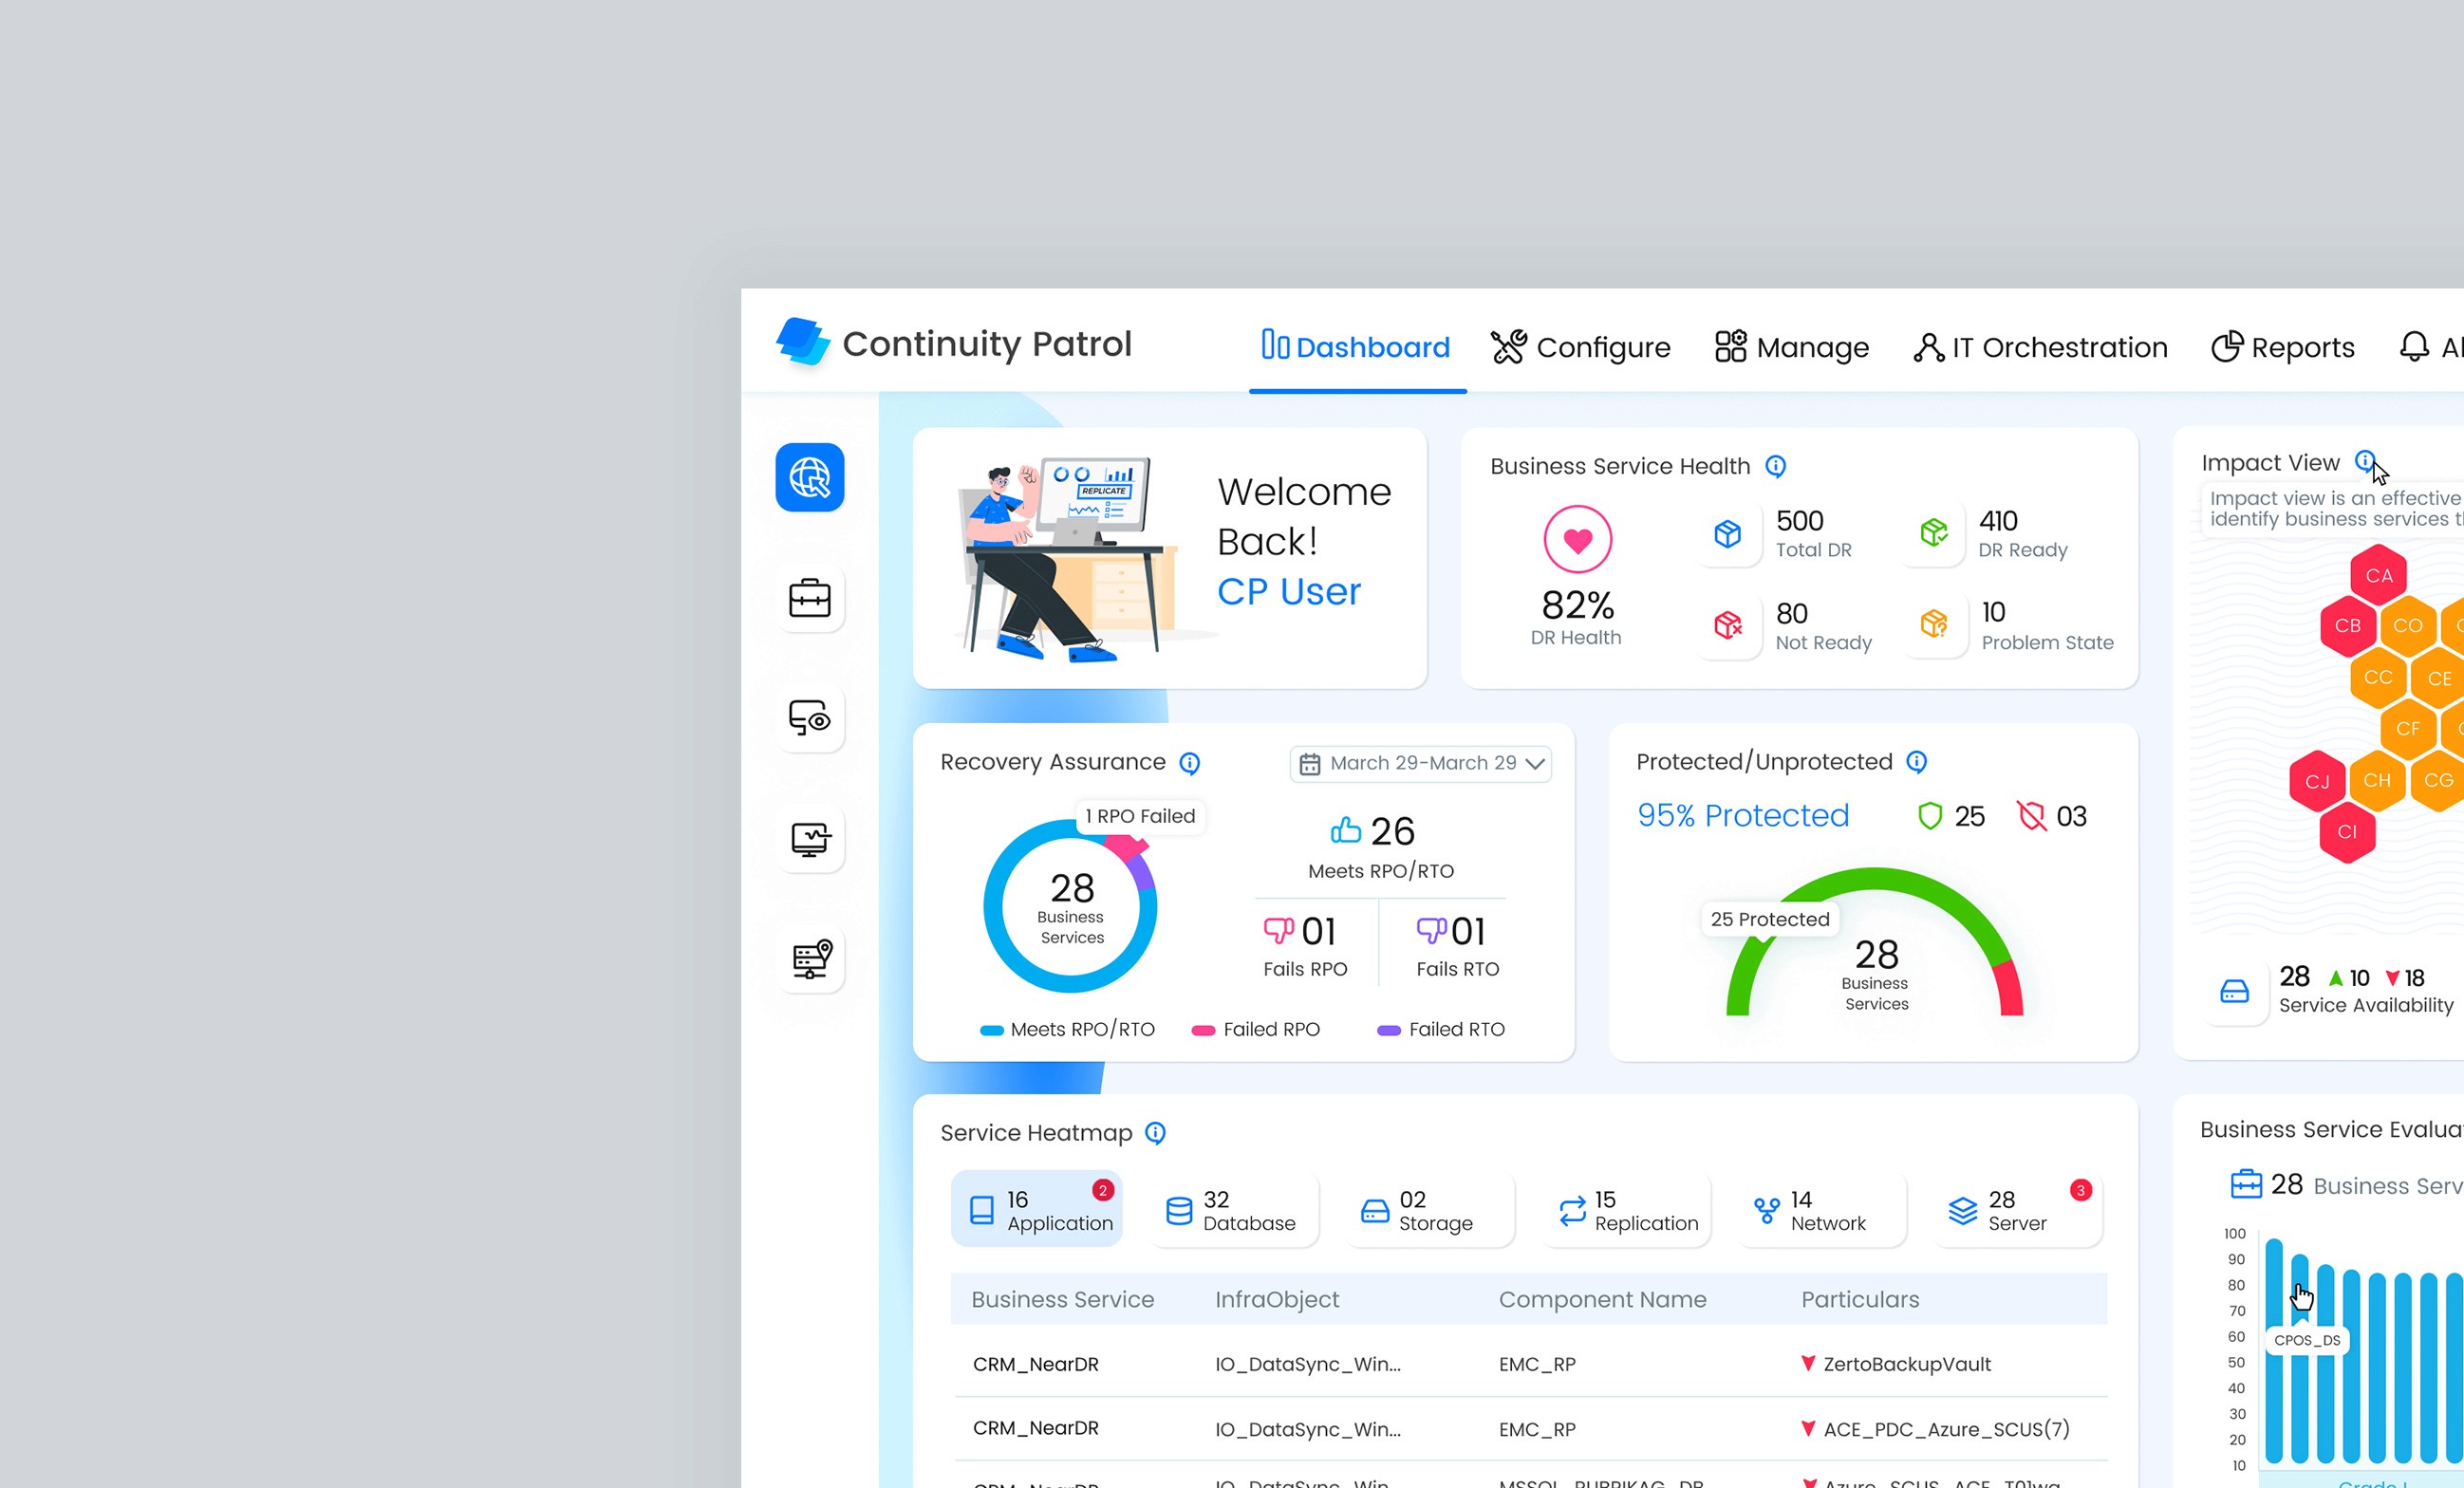
Task: Click the Failed RTO legend item
Action: click(x=1441, y=1029)
